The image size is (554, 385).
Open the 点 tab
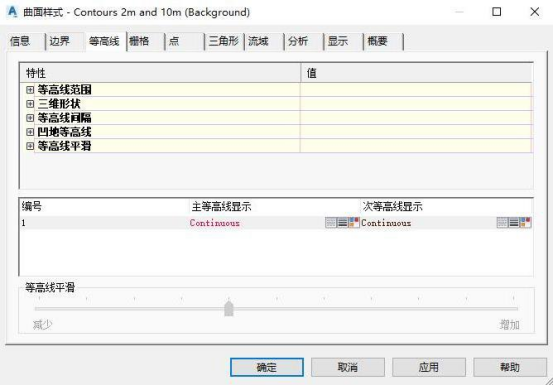(185, 41)
